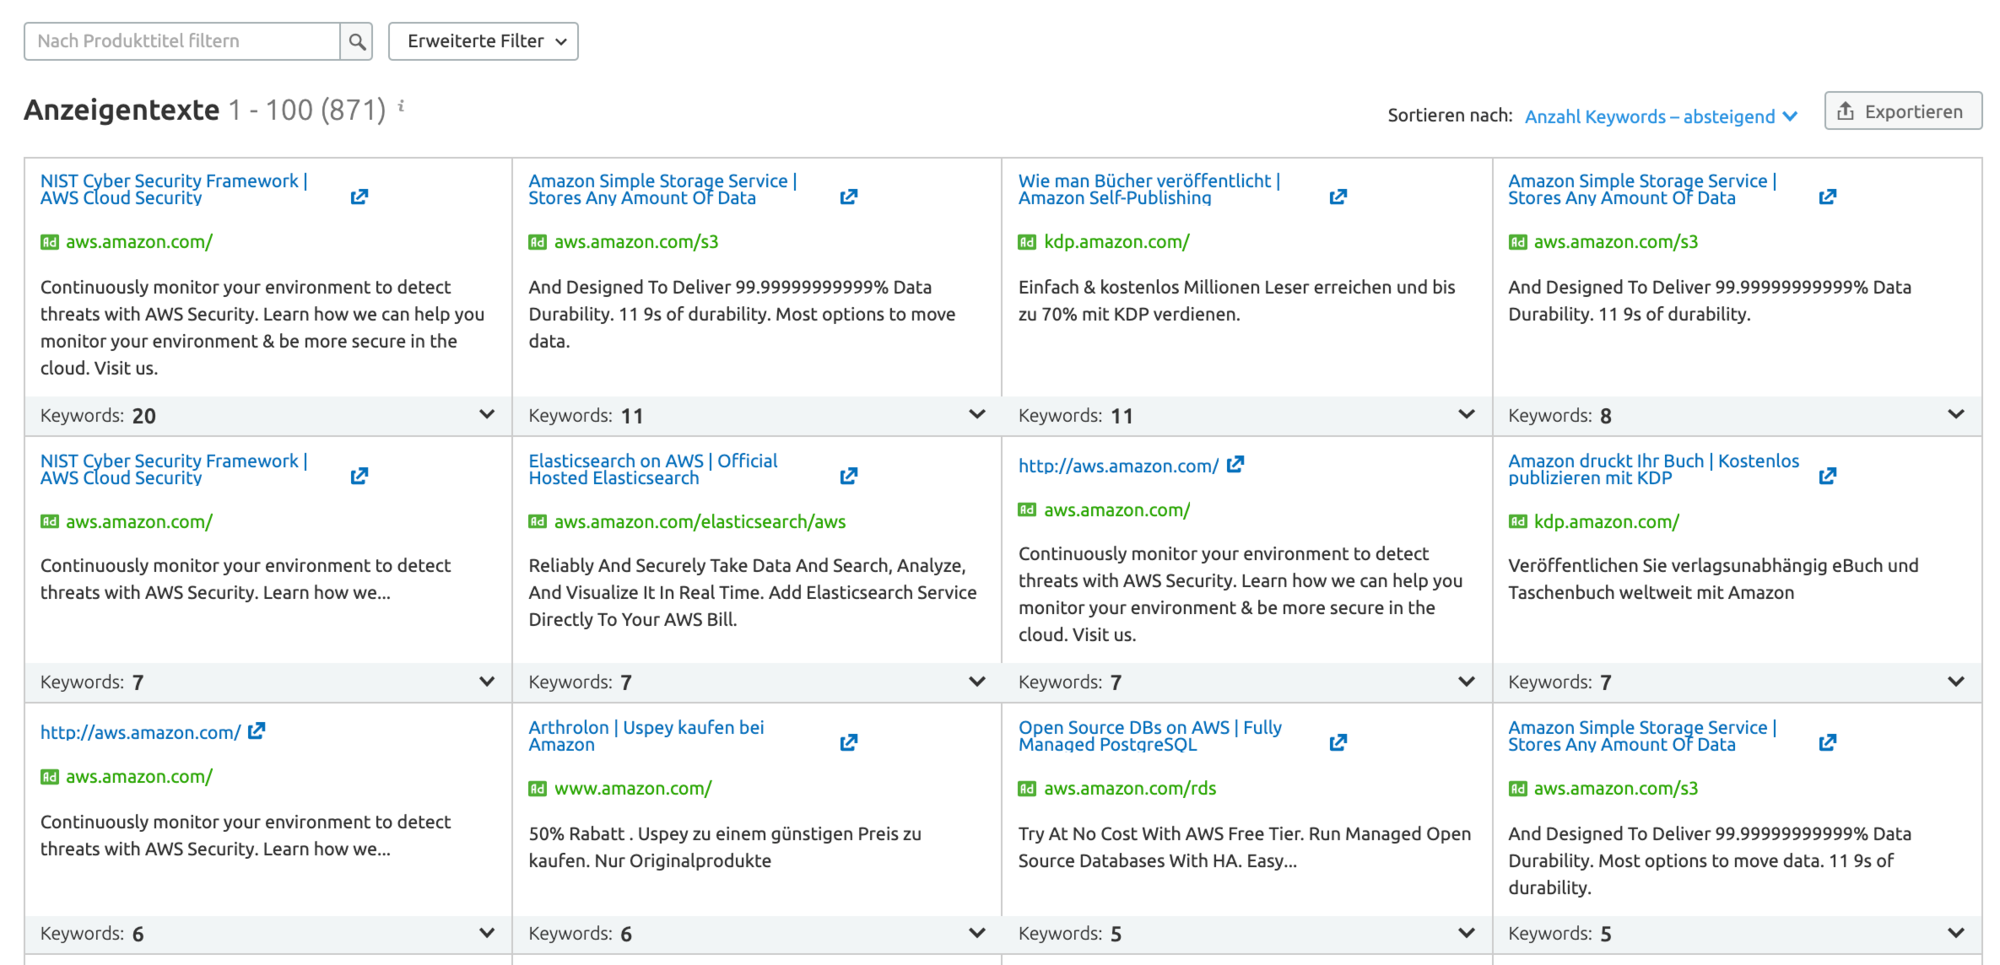Open the Erweiterte Filter dropdown
This screenshot has height=965, width=2000.
click(x=483, y=41)
